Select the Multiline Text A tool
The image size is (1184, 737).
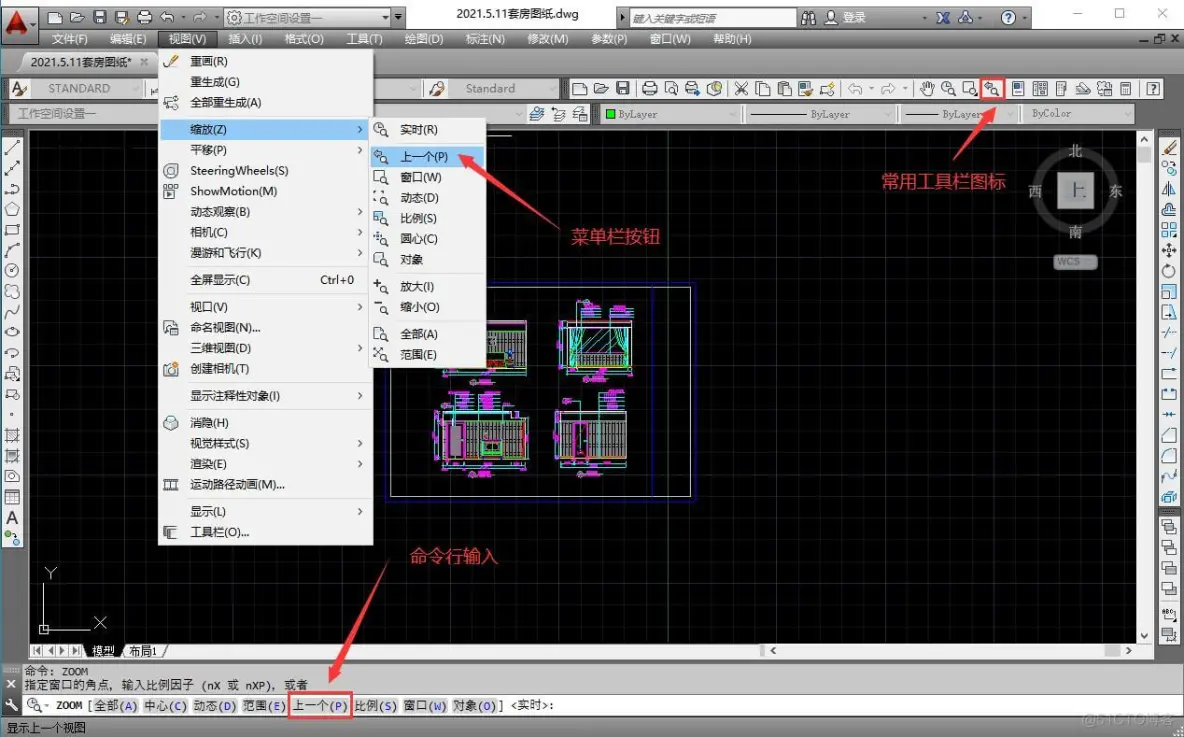[12, 518]
